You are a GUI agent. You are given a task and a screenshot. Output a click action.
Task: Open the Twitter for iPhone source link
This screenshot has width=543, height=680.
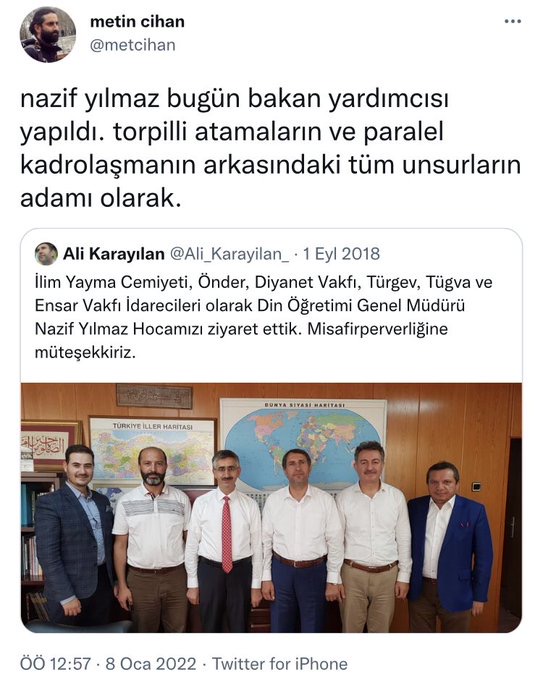pyautogui.click(x=280, y=664)
